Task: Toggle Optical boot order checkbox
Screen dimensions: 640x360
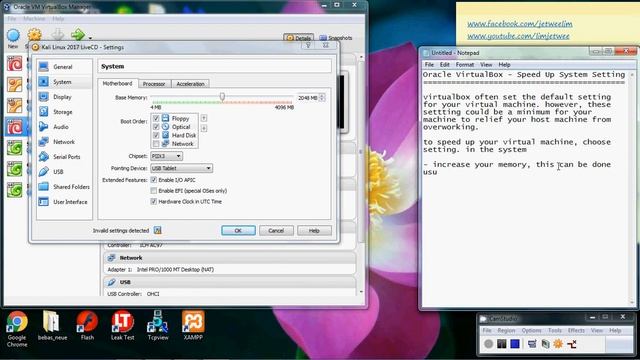Action: pos(156,127)
